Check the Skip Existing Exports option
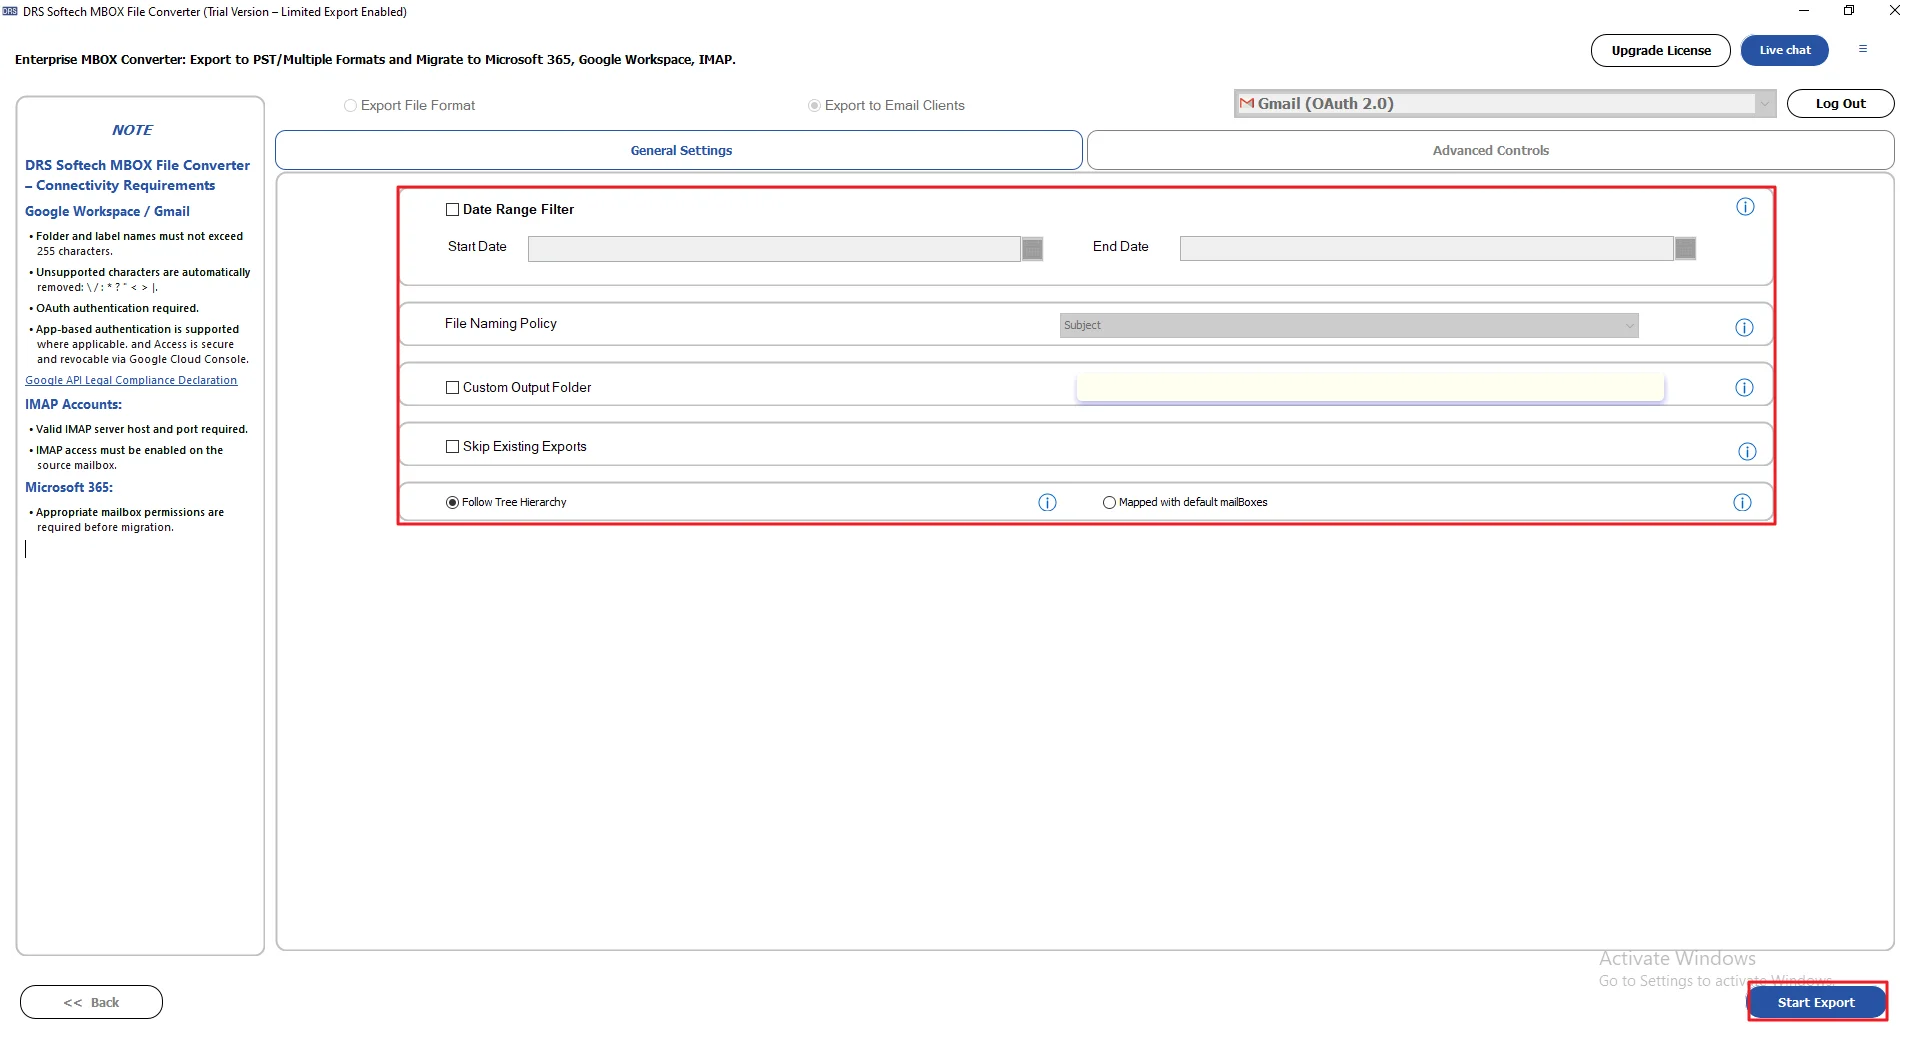The height and width of the screenshot is (1040, 1920). tap(452, 447)
